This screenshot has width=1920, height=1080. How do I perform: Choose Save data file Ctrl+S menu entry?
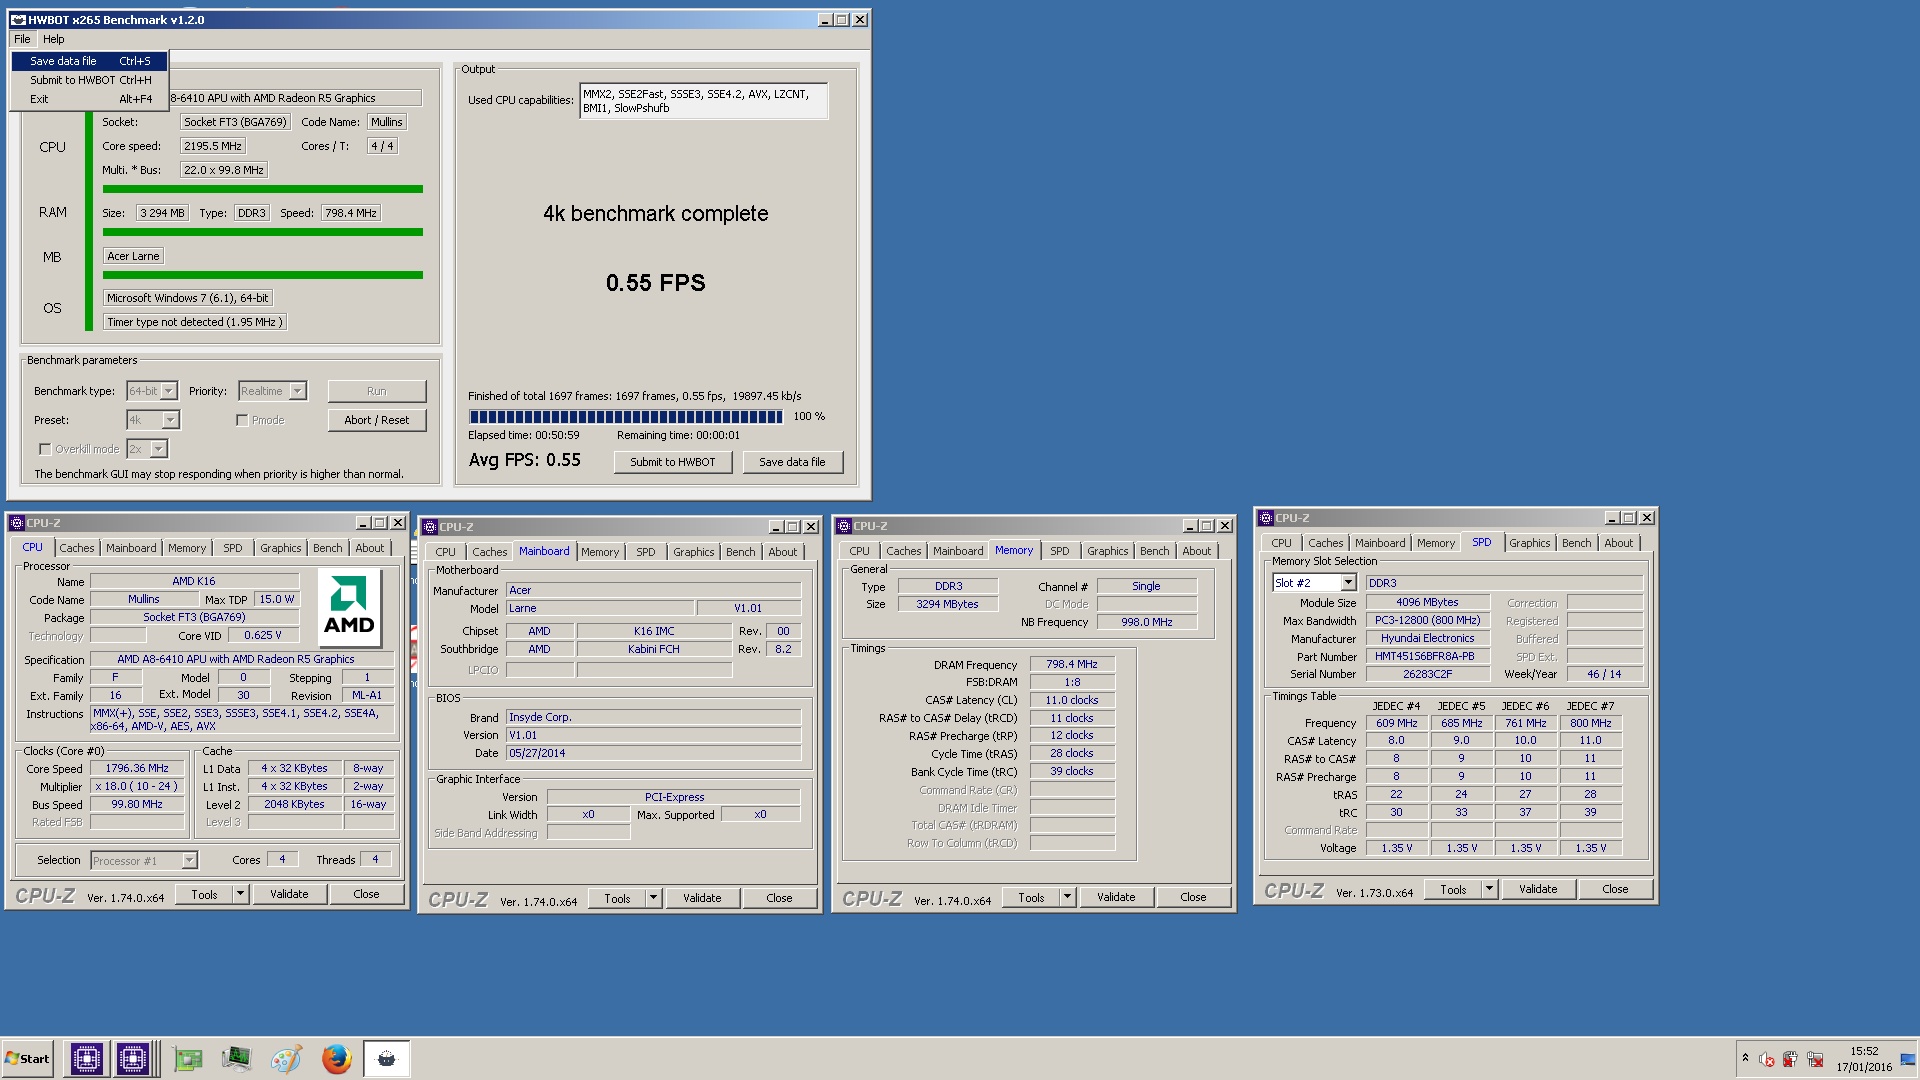click(90, 61)
